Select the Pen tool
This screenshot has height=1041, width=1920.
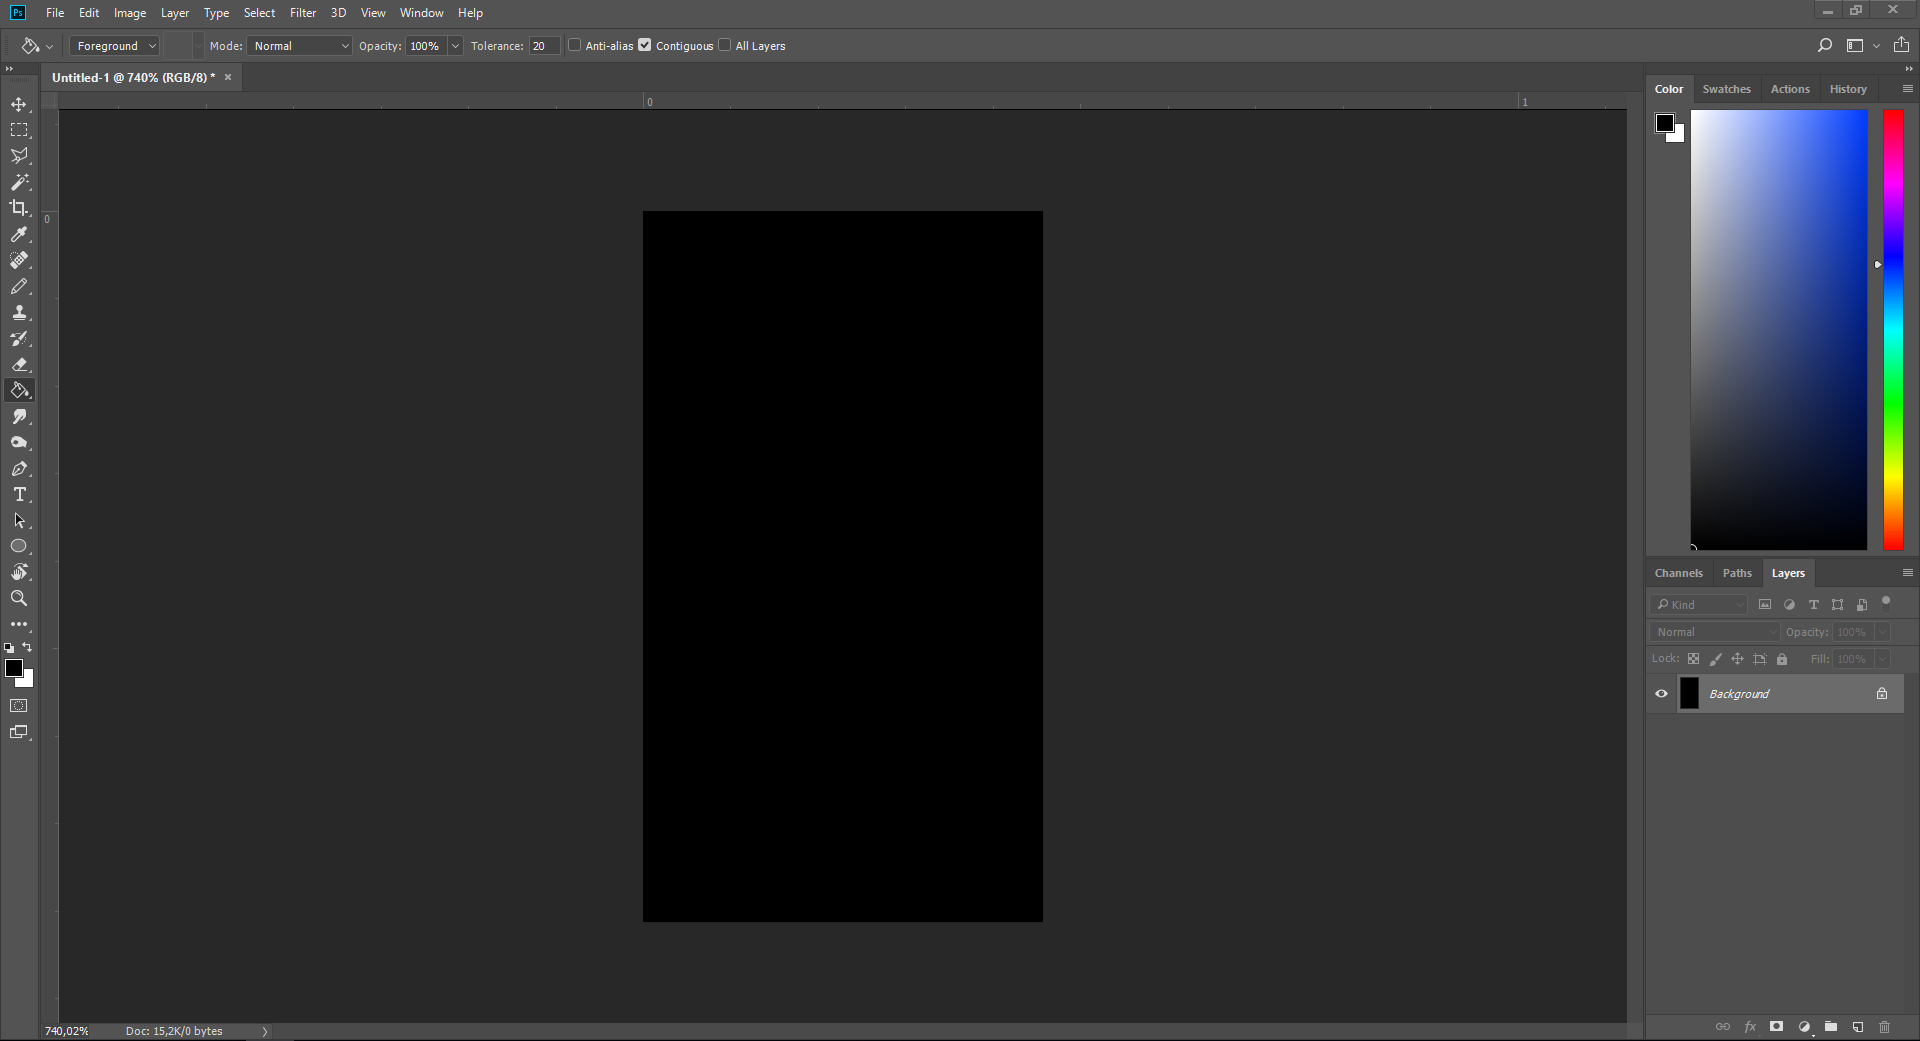click(19, 468)
